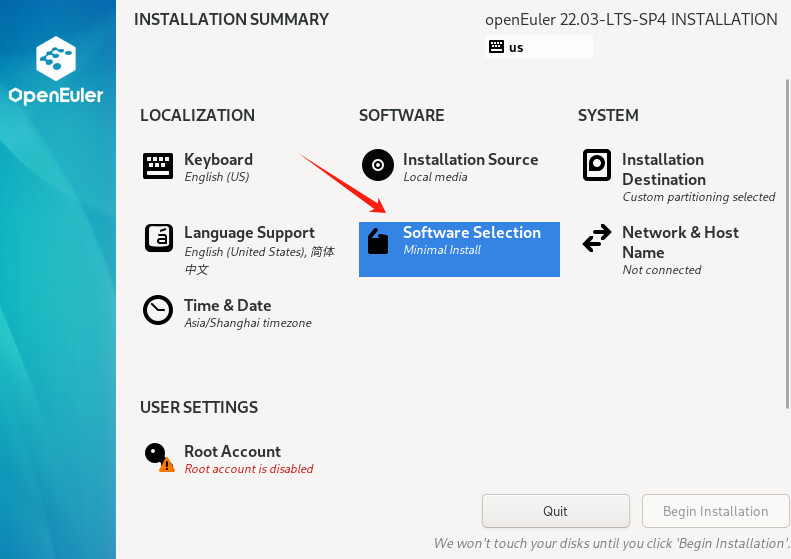Click the Quit button

pyautogui.click(x=555, y=511)
